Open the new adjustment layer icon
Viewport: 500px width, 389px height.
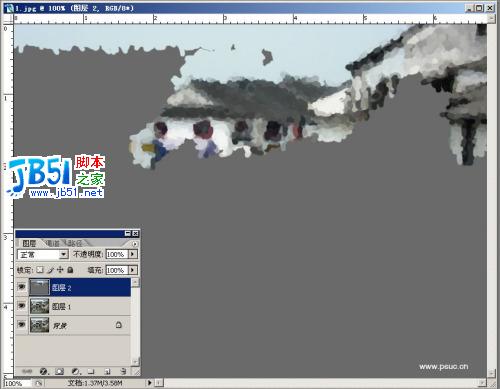[76, 371]
